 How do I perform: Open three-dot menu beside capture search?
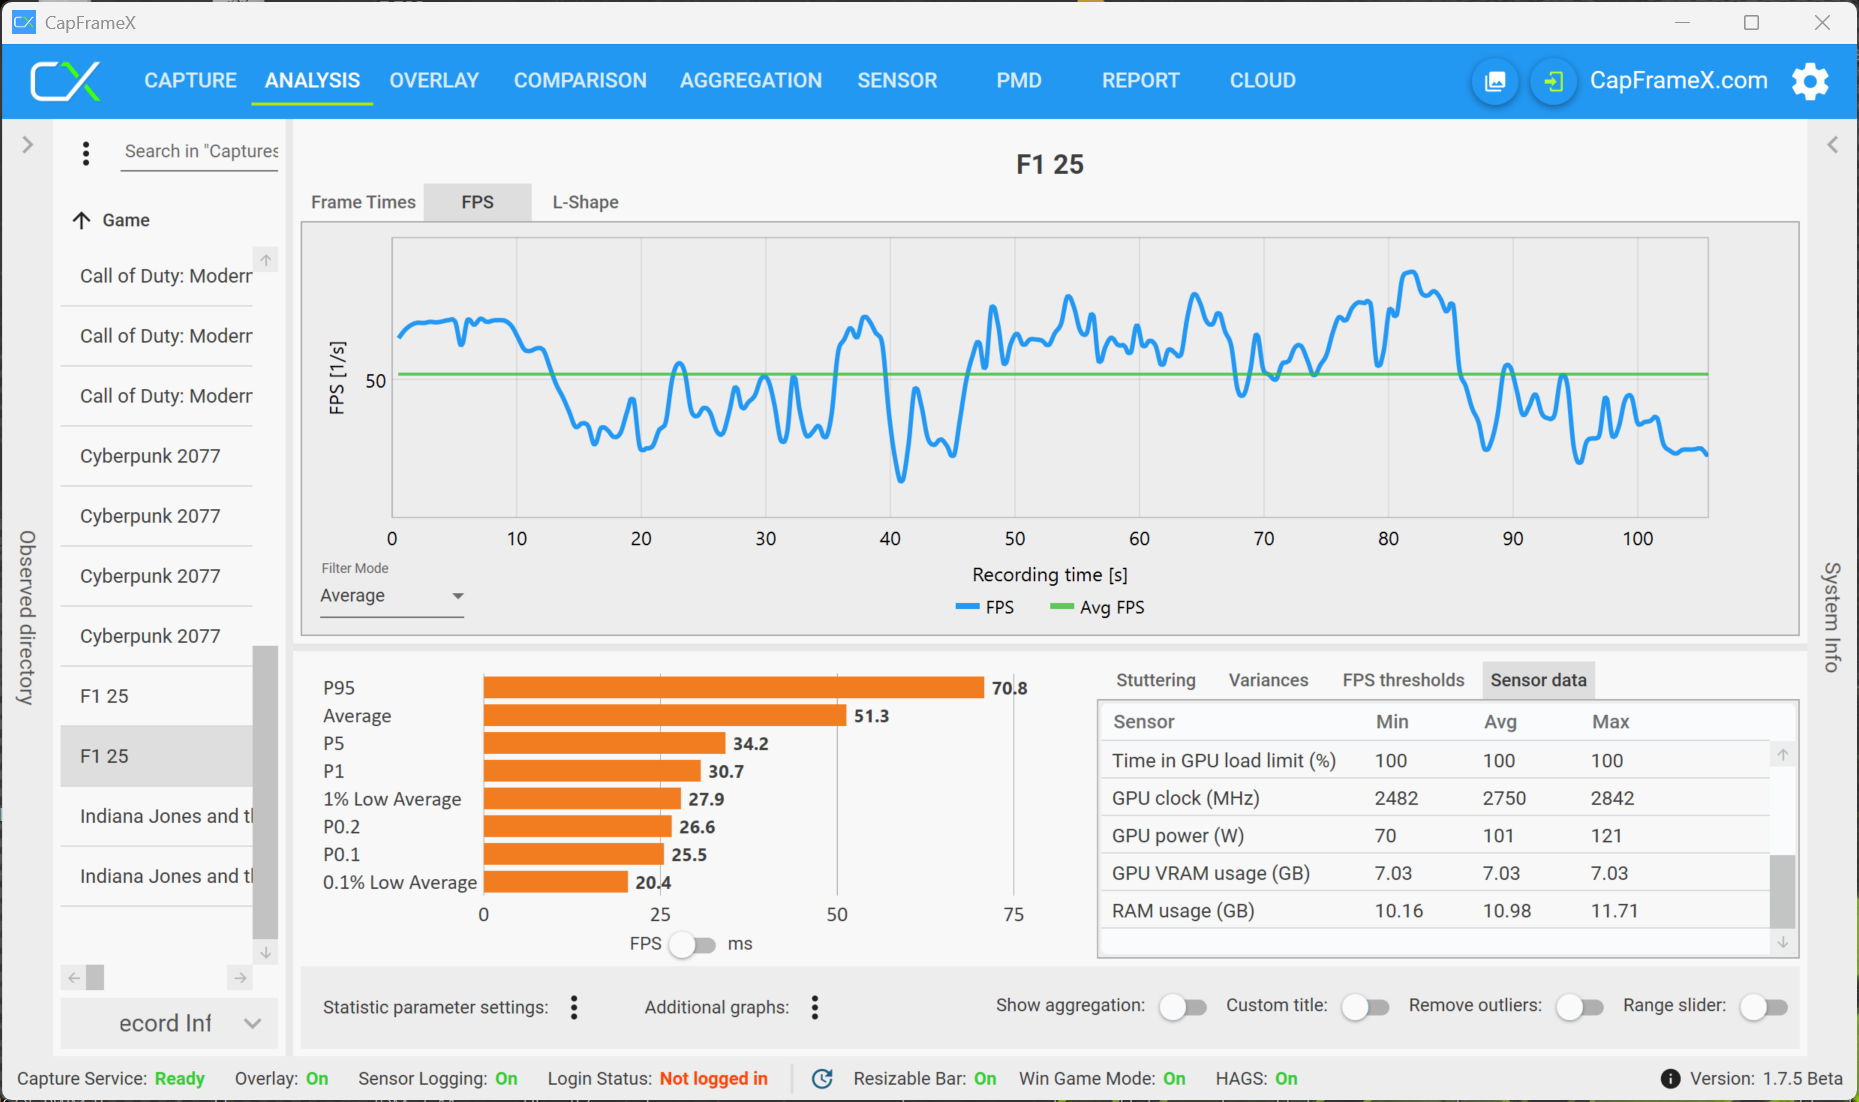[x=86, y=153]
